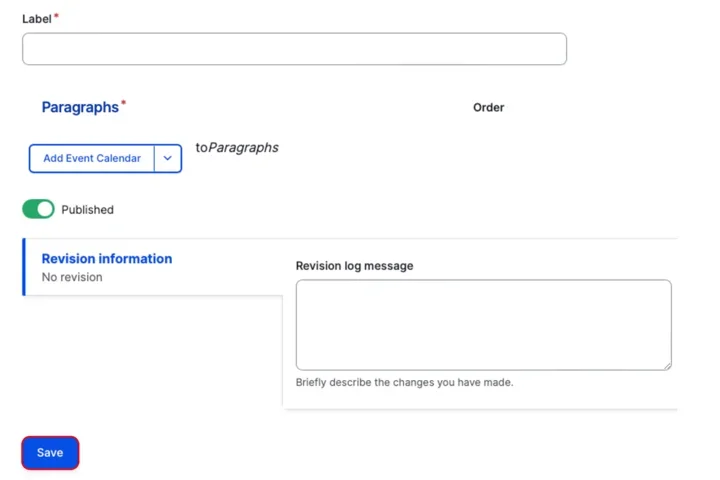The height and width of the screenshot is (480, 720).
Task: Click the Order column header
Action: (x=489, y=107)
